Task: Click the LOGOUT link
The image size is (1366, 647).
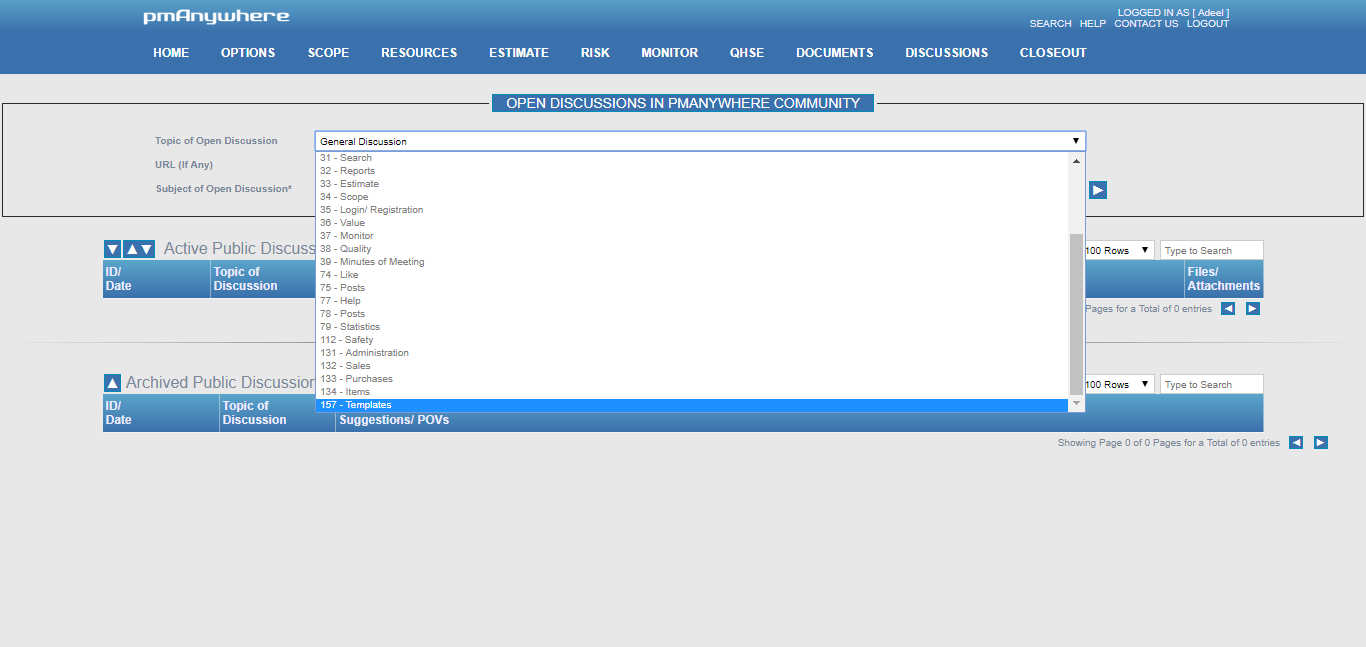Action: [1207, 24]
